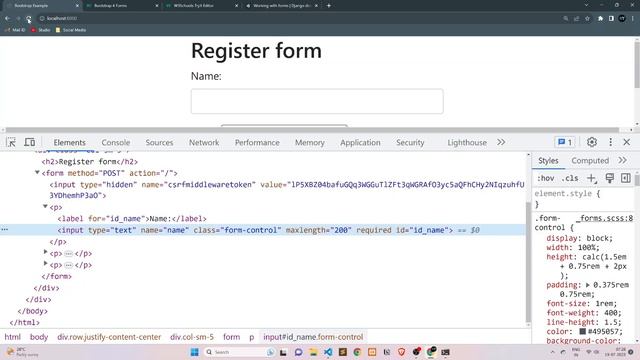Open the browser extensions puzzle icon

coord(600,18)
